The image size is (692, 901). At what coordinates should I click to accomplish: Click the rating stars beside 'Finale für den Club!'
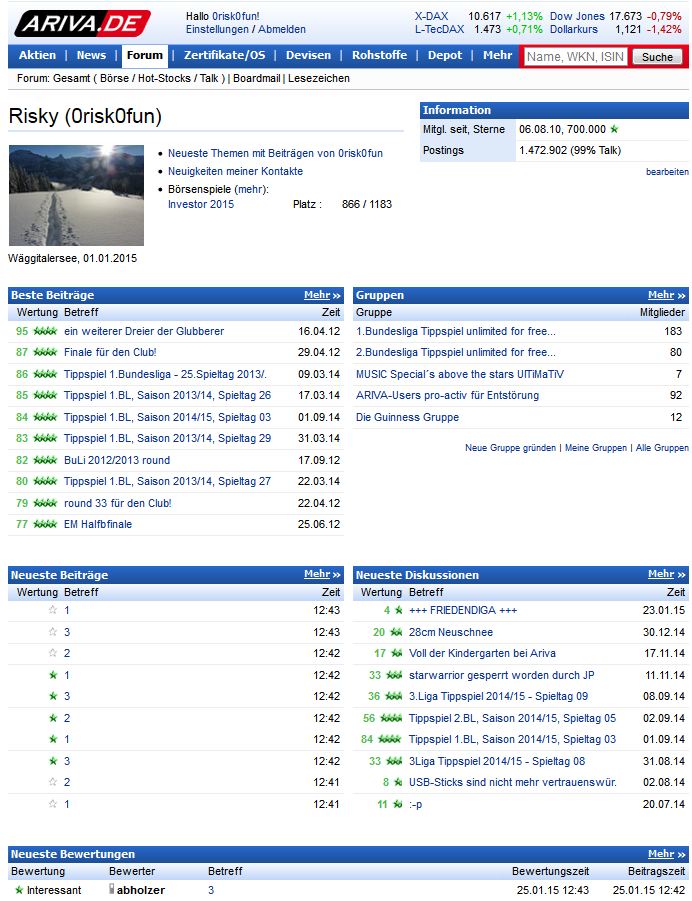pyautogui.click(x=45, y=352)
